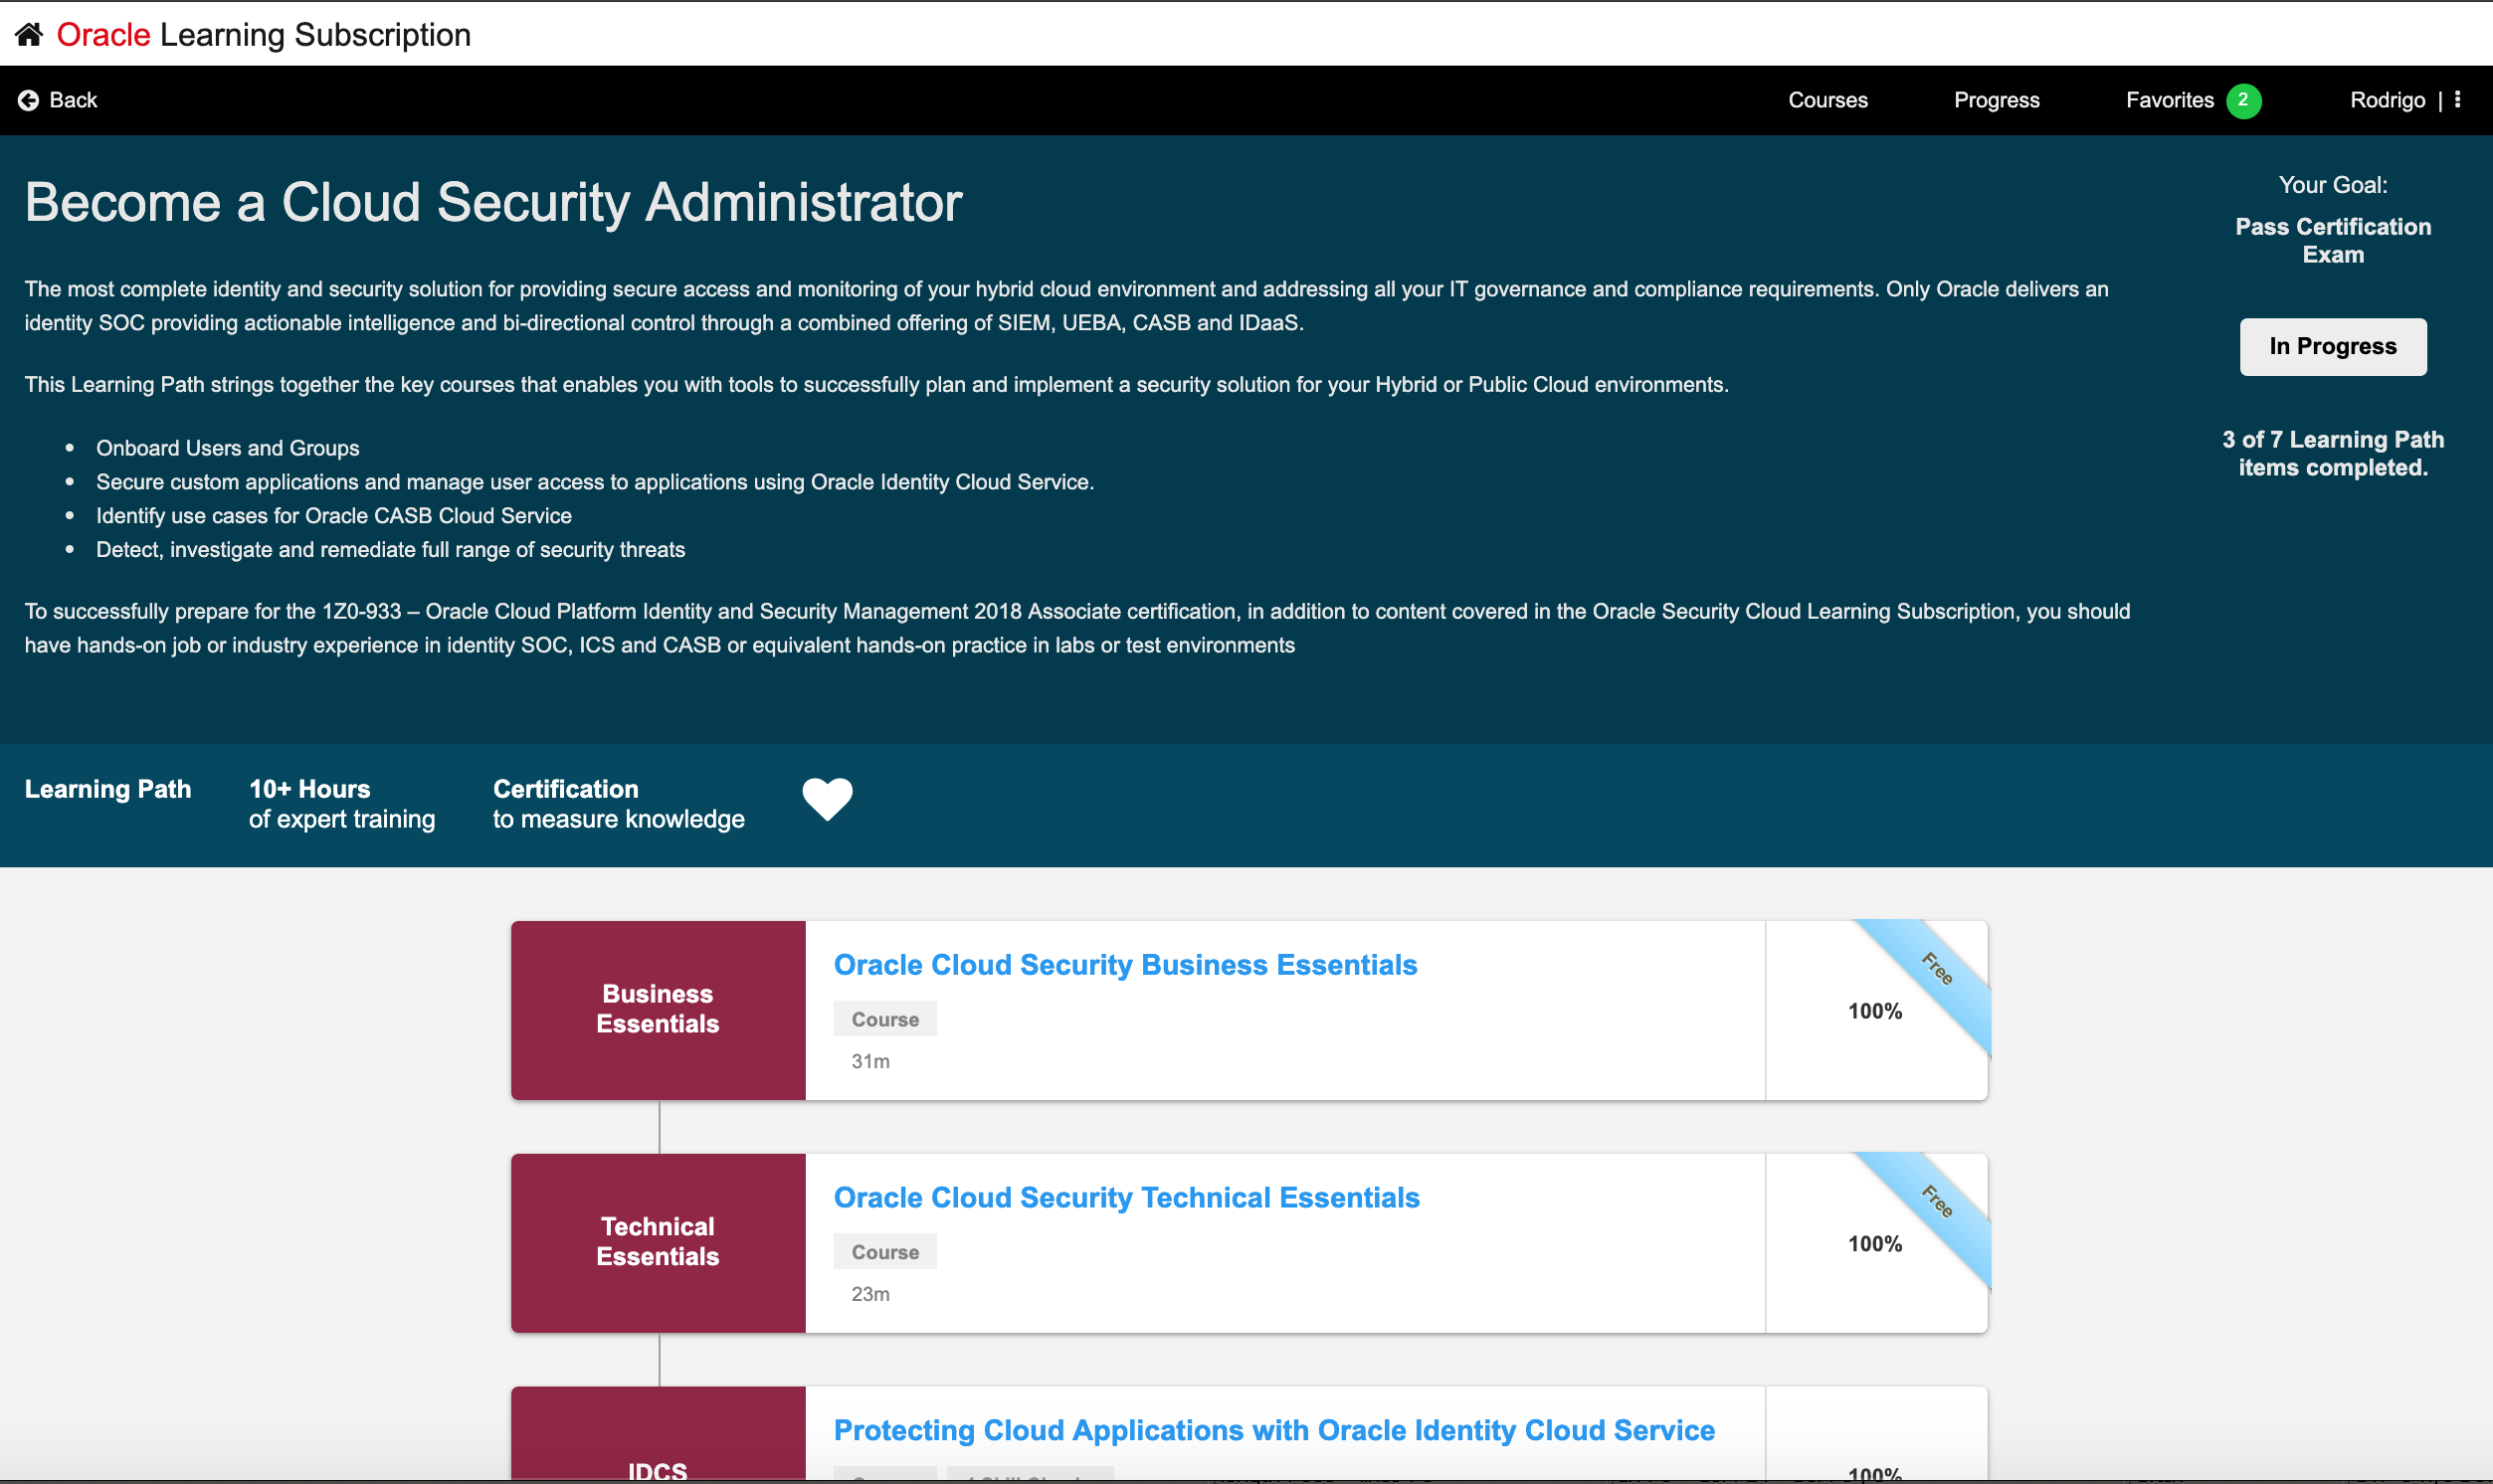
Task: Click the 31m duration text
Action: point(870,1062)
